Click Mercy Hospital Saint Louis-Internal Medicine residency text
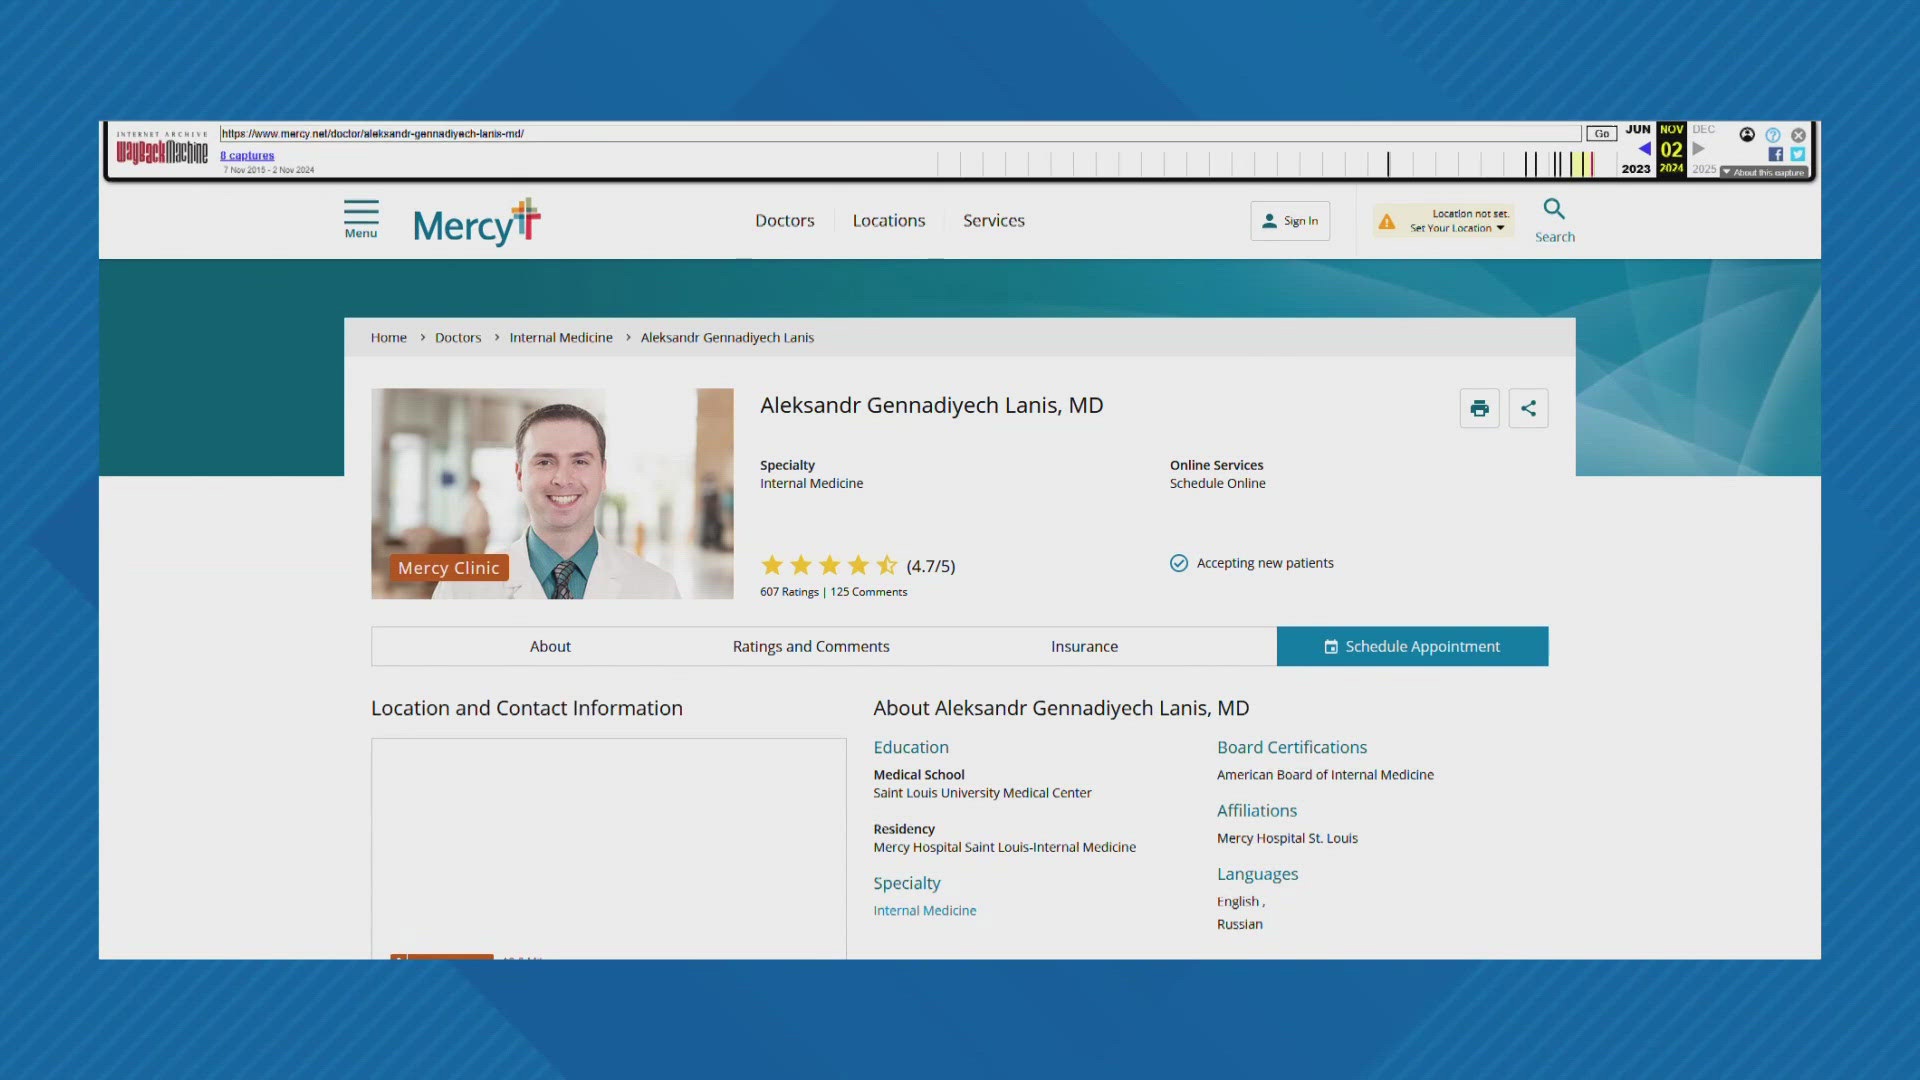Screen dimensions: 1920x1080 coord(1004,848)
